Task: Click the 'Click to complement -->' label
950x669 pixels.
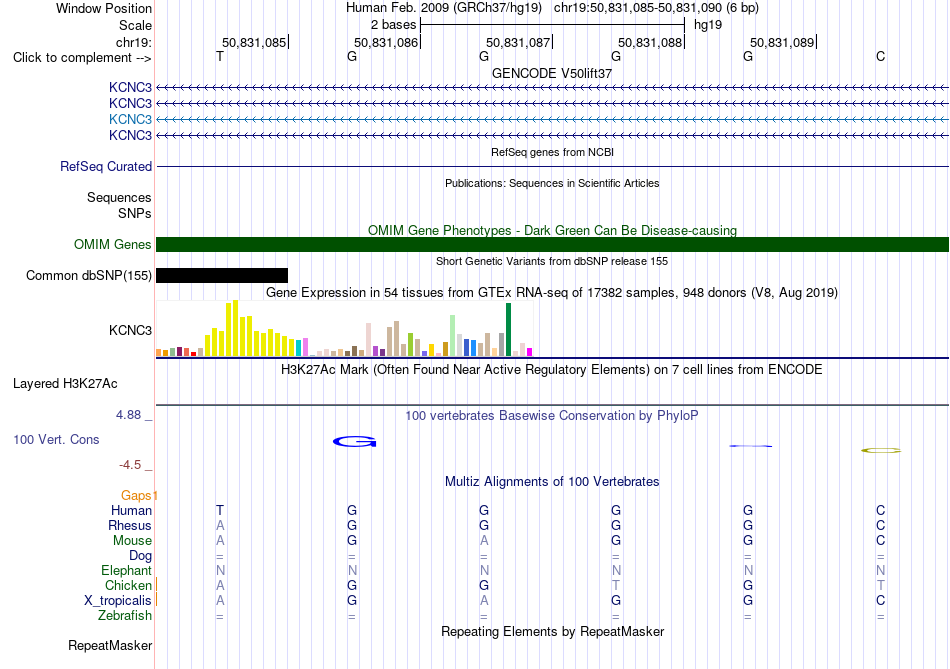Action: pos(82,58)
